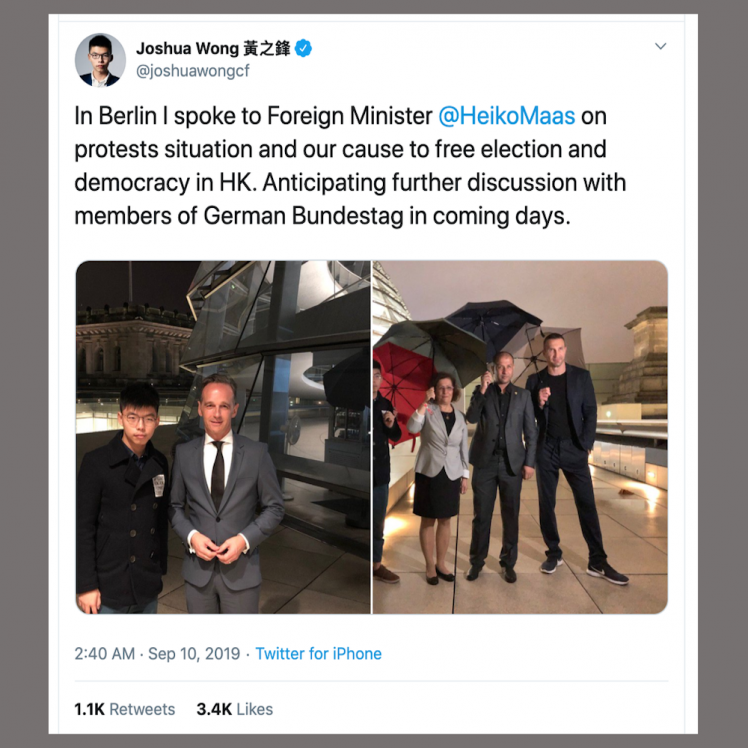Open left photo of two men

223,437
